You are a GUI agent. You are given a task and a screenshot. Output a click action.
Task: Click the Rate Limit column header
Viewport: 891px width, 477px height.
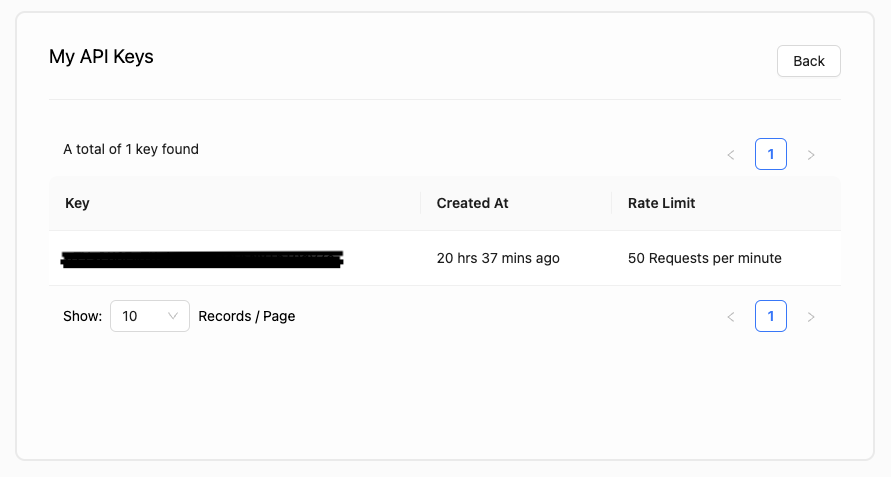(661, 203)
